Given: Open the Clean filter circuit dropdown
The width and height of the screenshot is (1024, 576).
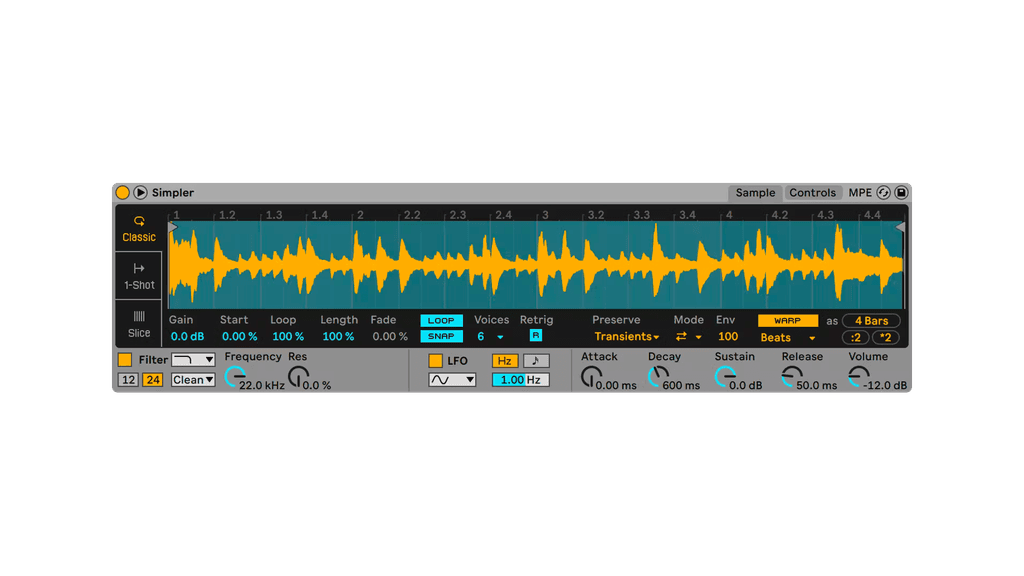Looking at the screenshot, I should click(x=193, y=380).
